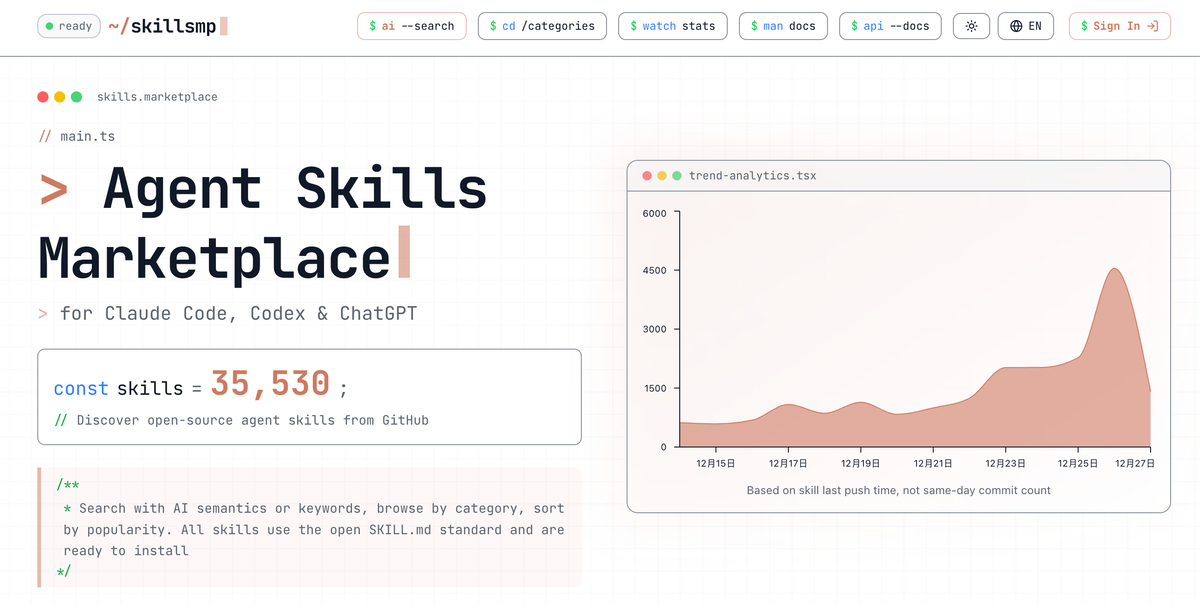Select watch stats in the top navigation

672,26
